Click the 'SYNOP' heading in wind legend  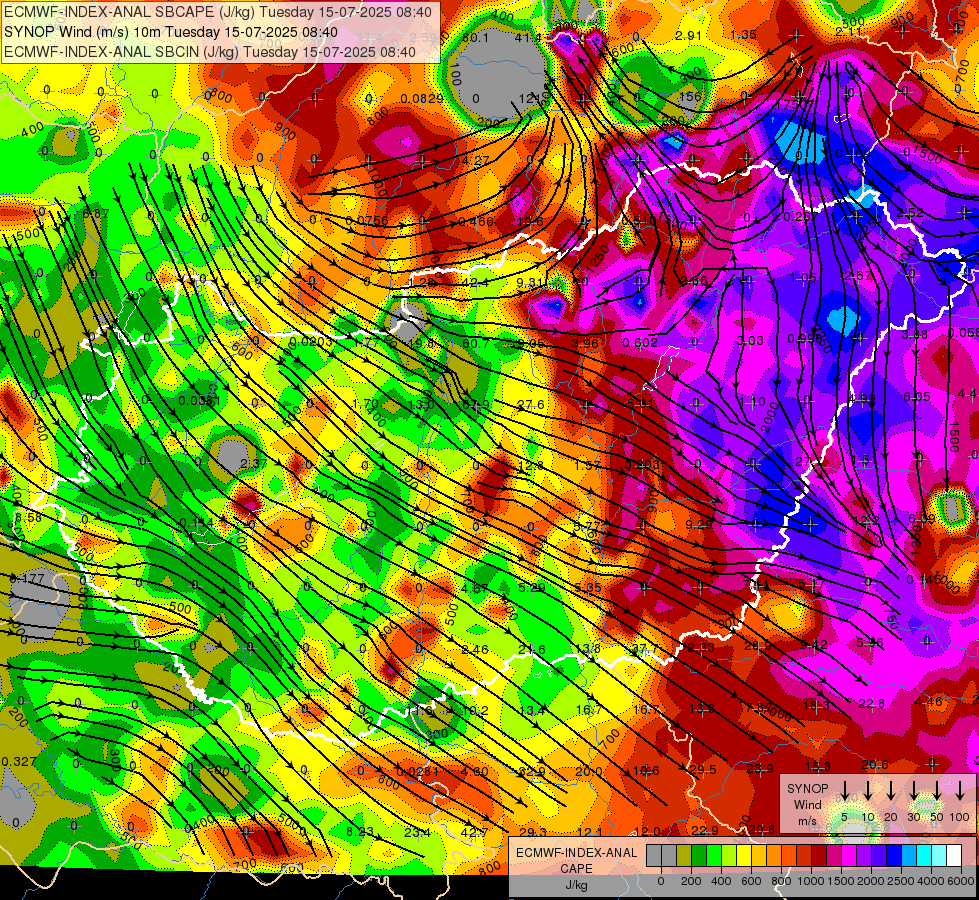(807, 789)
